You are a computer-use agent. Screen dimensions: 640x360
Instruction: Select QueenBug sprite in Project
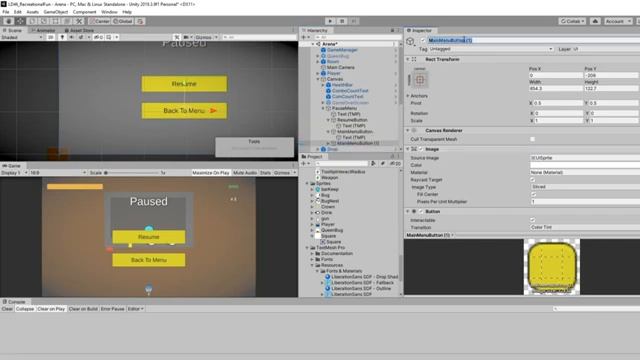point(332,230)
